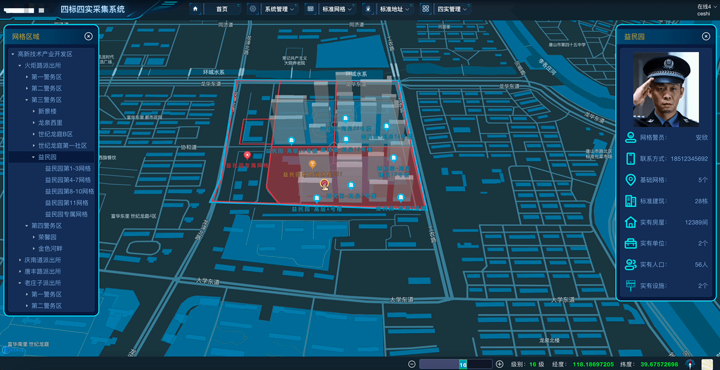
Task: Select 益民园专属网格 in the tree
Action: 67,214
